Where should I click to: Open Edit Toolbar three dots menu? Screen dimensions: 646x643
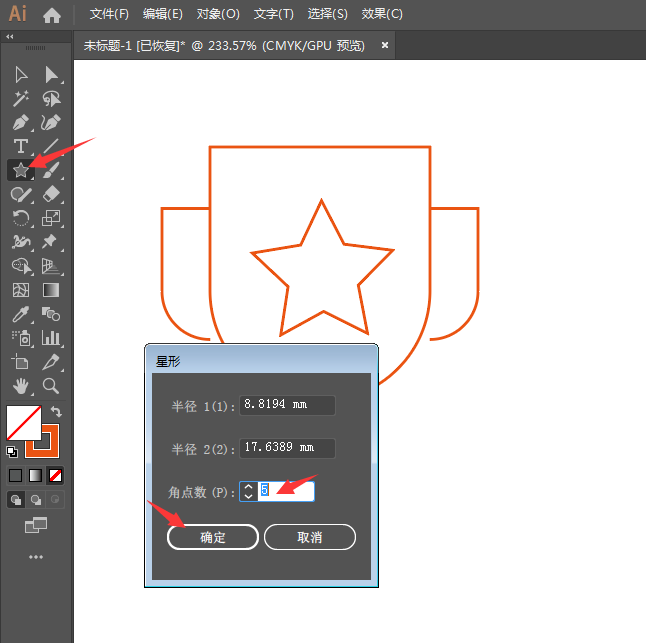click(36, 556)
